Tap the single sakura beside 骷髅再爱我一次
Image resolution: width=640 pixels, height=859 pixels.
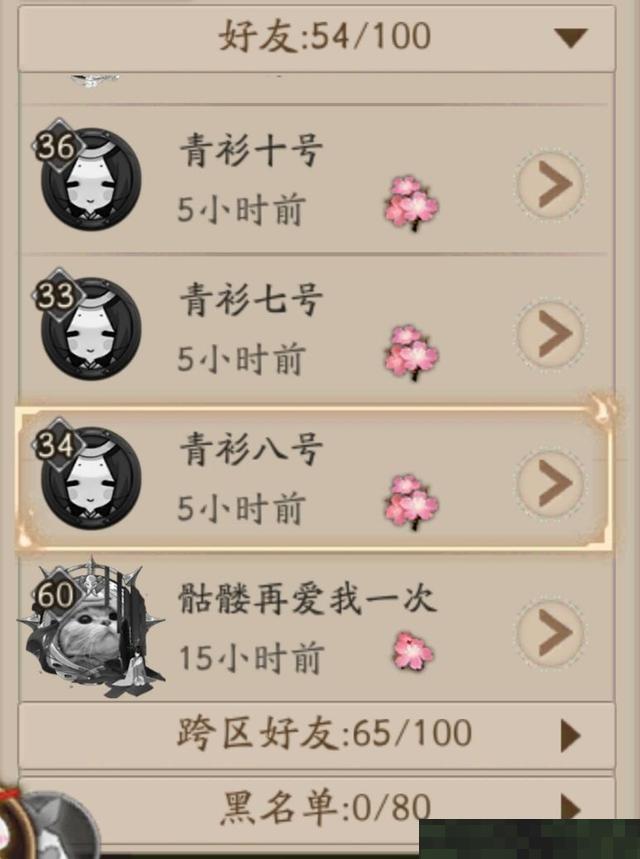click(413, 651)
